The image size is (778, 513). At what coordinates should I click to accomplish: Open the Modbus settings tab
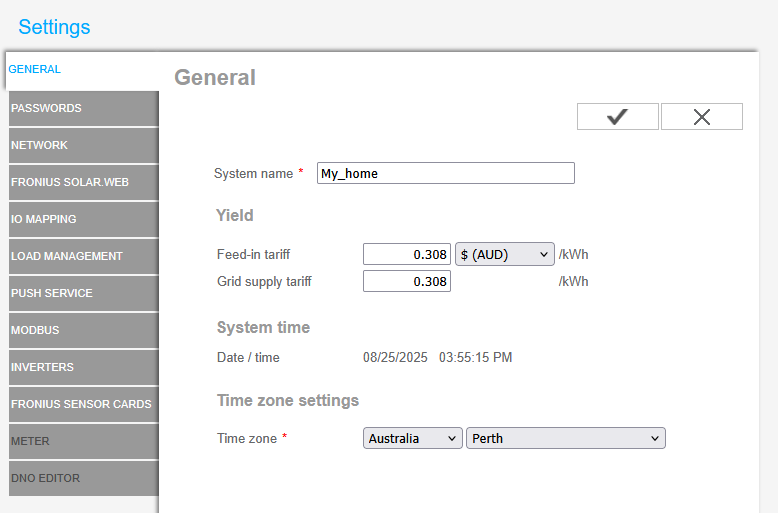[83, 330]
